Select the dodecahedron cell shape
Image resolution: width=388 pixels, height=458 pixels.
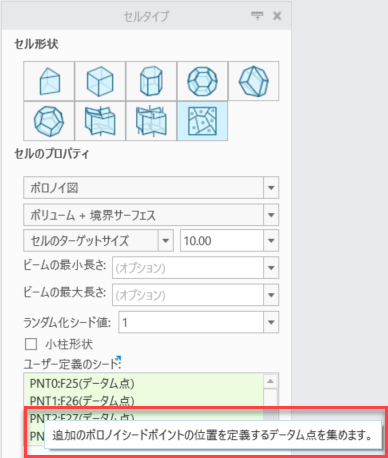pyautogui.click(x=49, y=121)
